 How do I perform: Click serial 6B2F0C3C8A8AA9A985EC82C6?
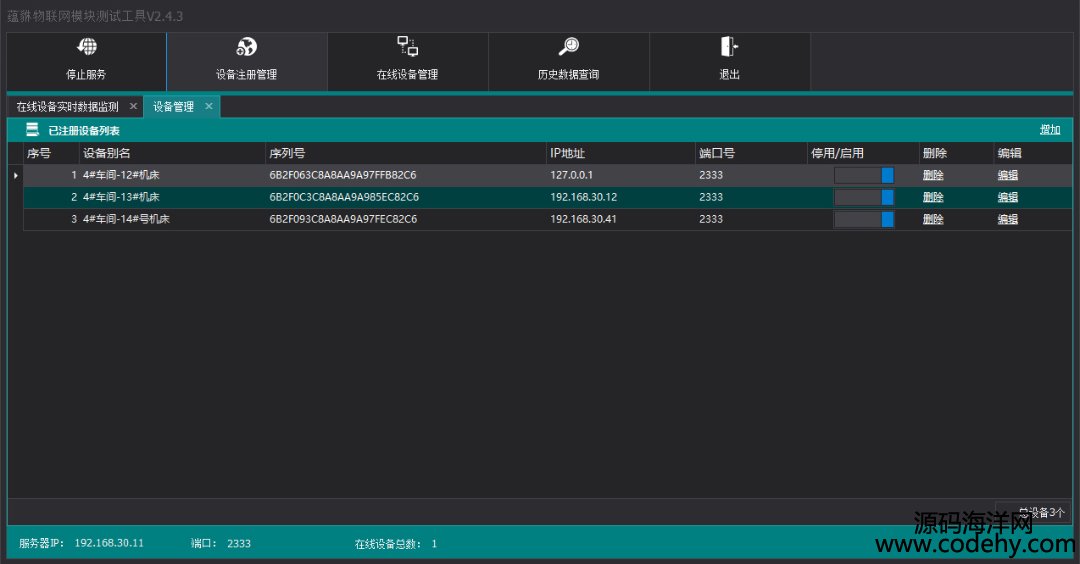pyautogui.click(x=344, y=197)
